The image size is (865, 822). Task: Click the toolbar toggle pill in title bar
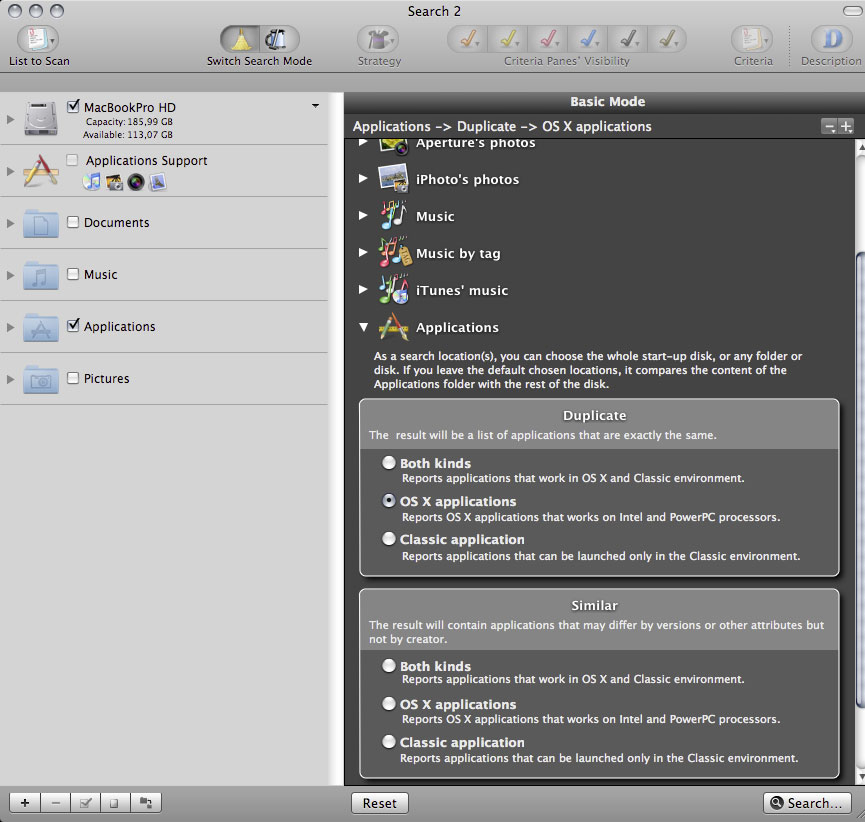(854, 10)
